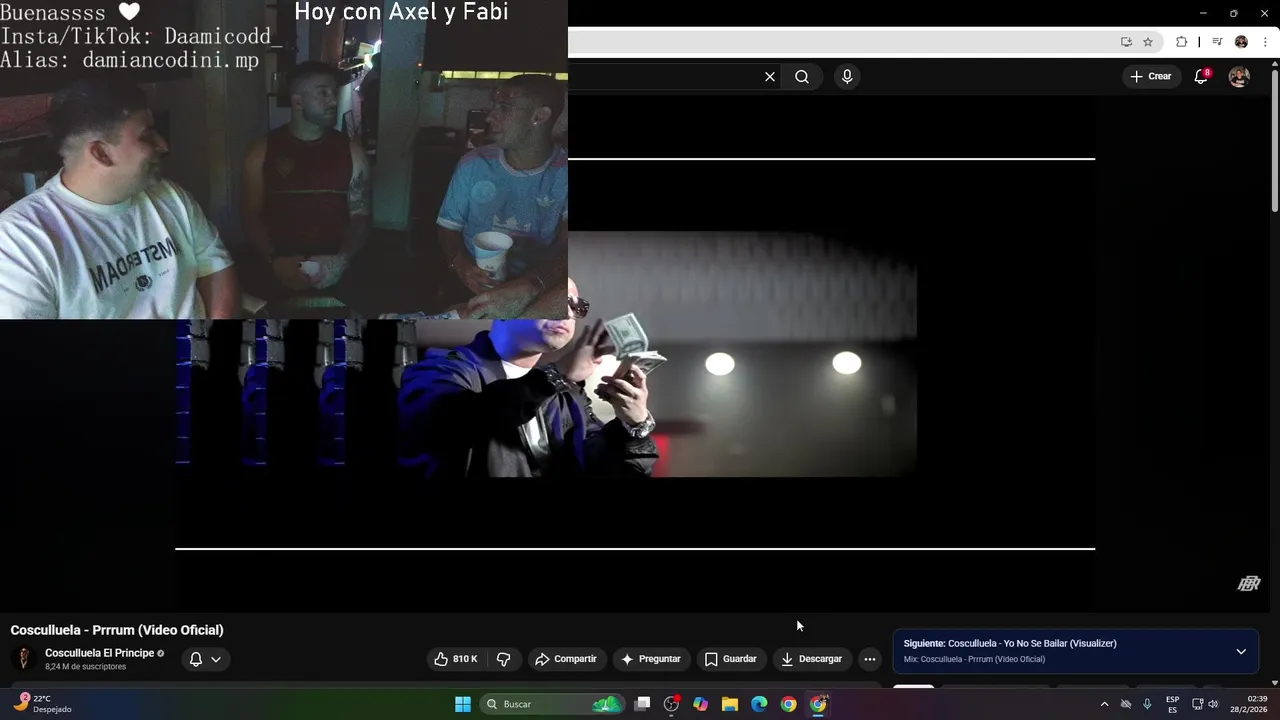Viewport: 1280px width, 720px height.
Task: Open the Crear button on YouTube
Action: pos(1151,77)
